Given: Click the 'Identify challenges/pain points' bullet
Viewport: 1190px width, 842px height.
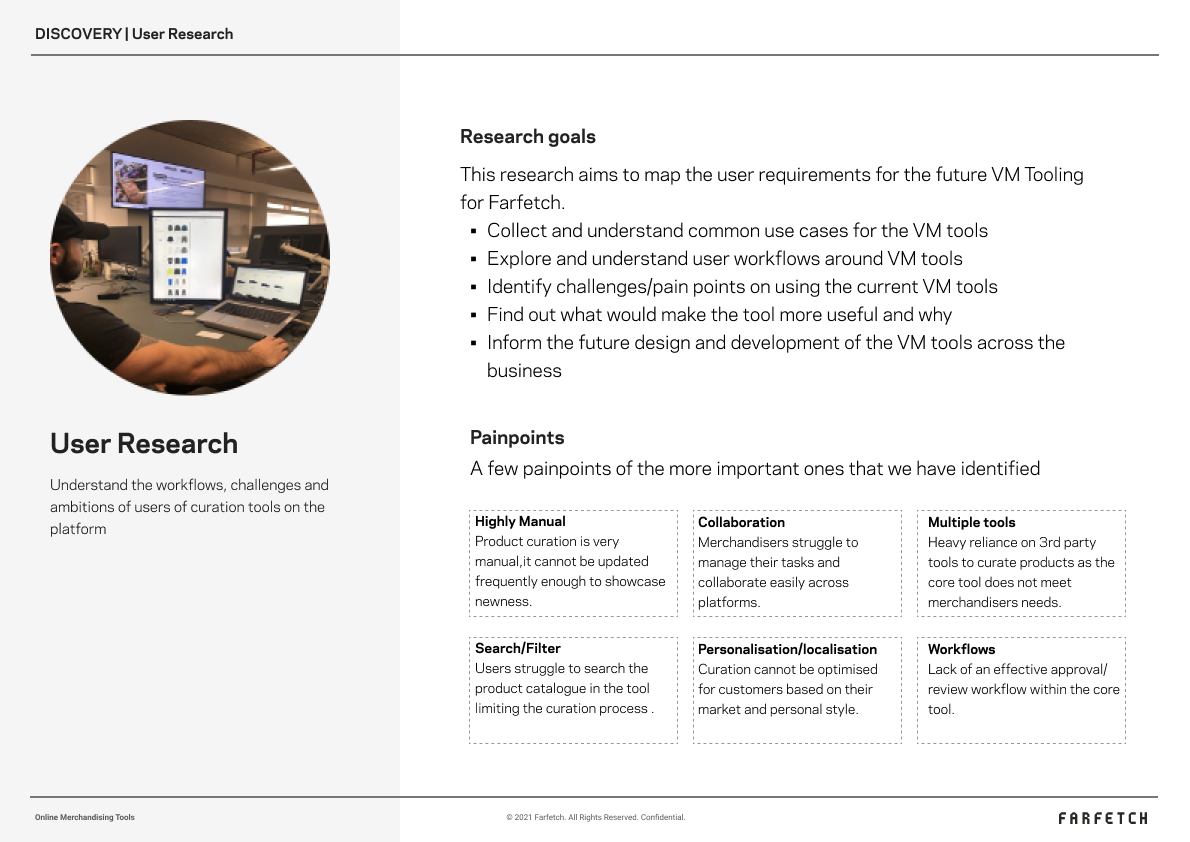Looking at the screenshot, I should [x=741, y=287].
